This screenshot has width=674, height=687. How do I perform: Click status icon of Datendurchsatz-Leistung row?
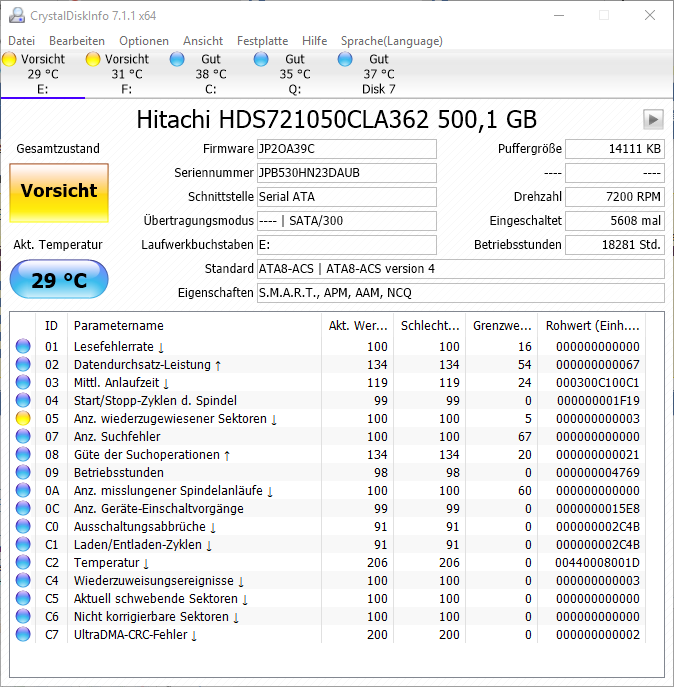click(x=23, y=364)
